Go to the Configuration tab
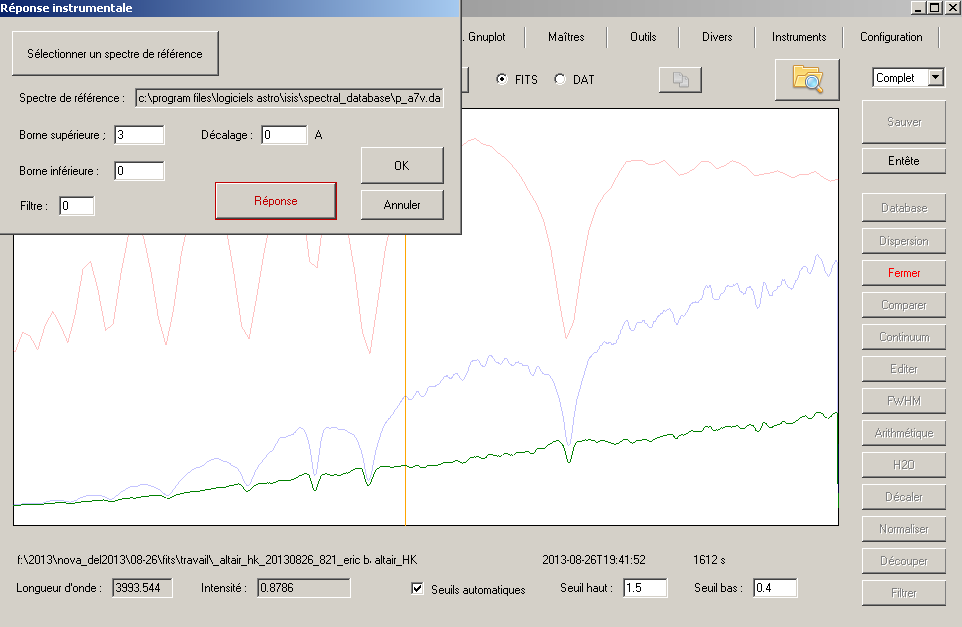This screenshot has height=627, width=962. point(890,37)
